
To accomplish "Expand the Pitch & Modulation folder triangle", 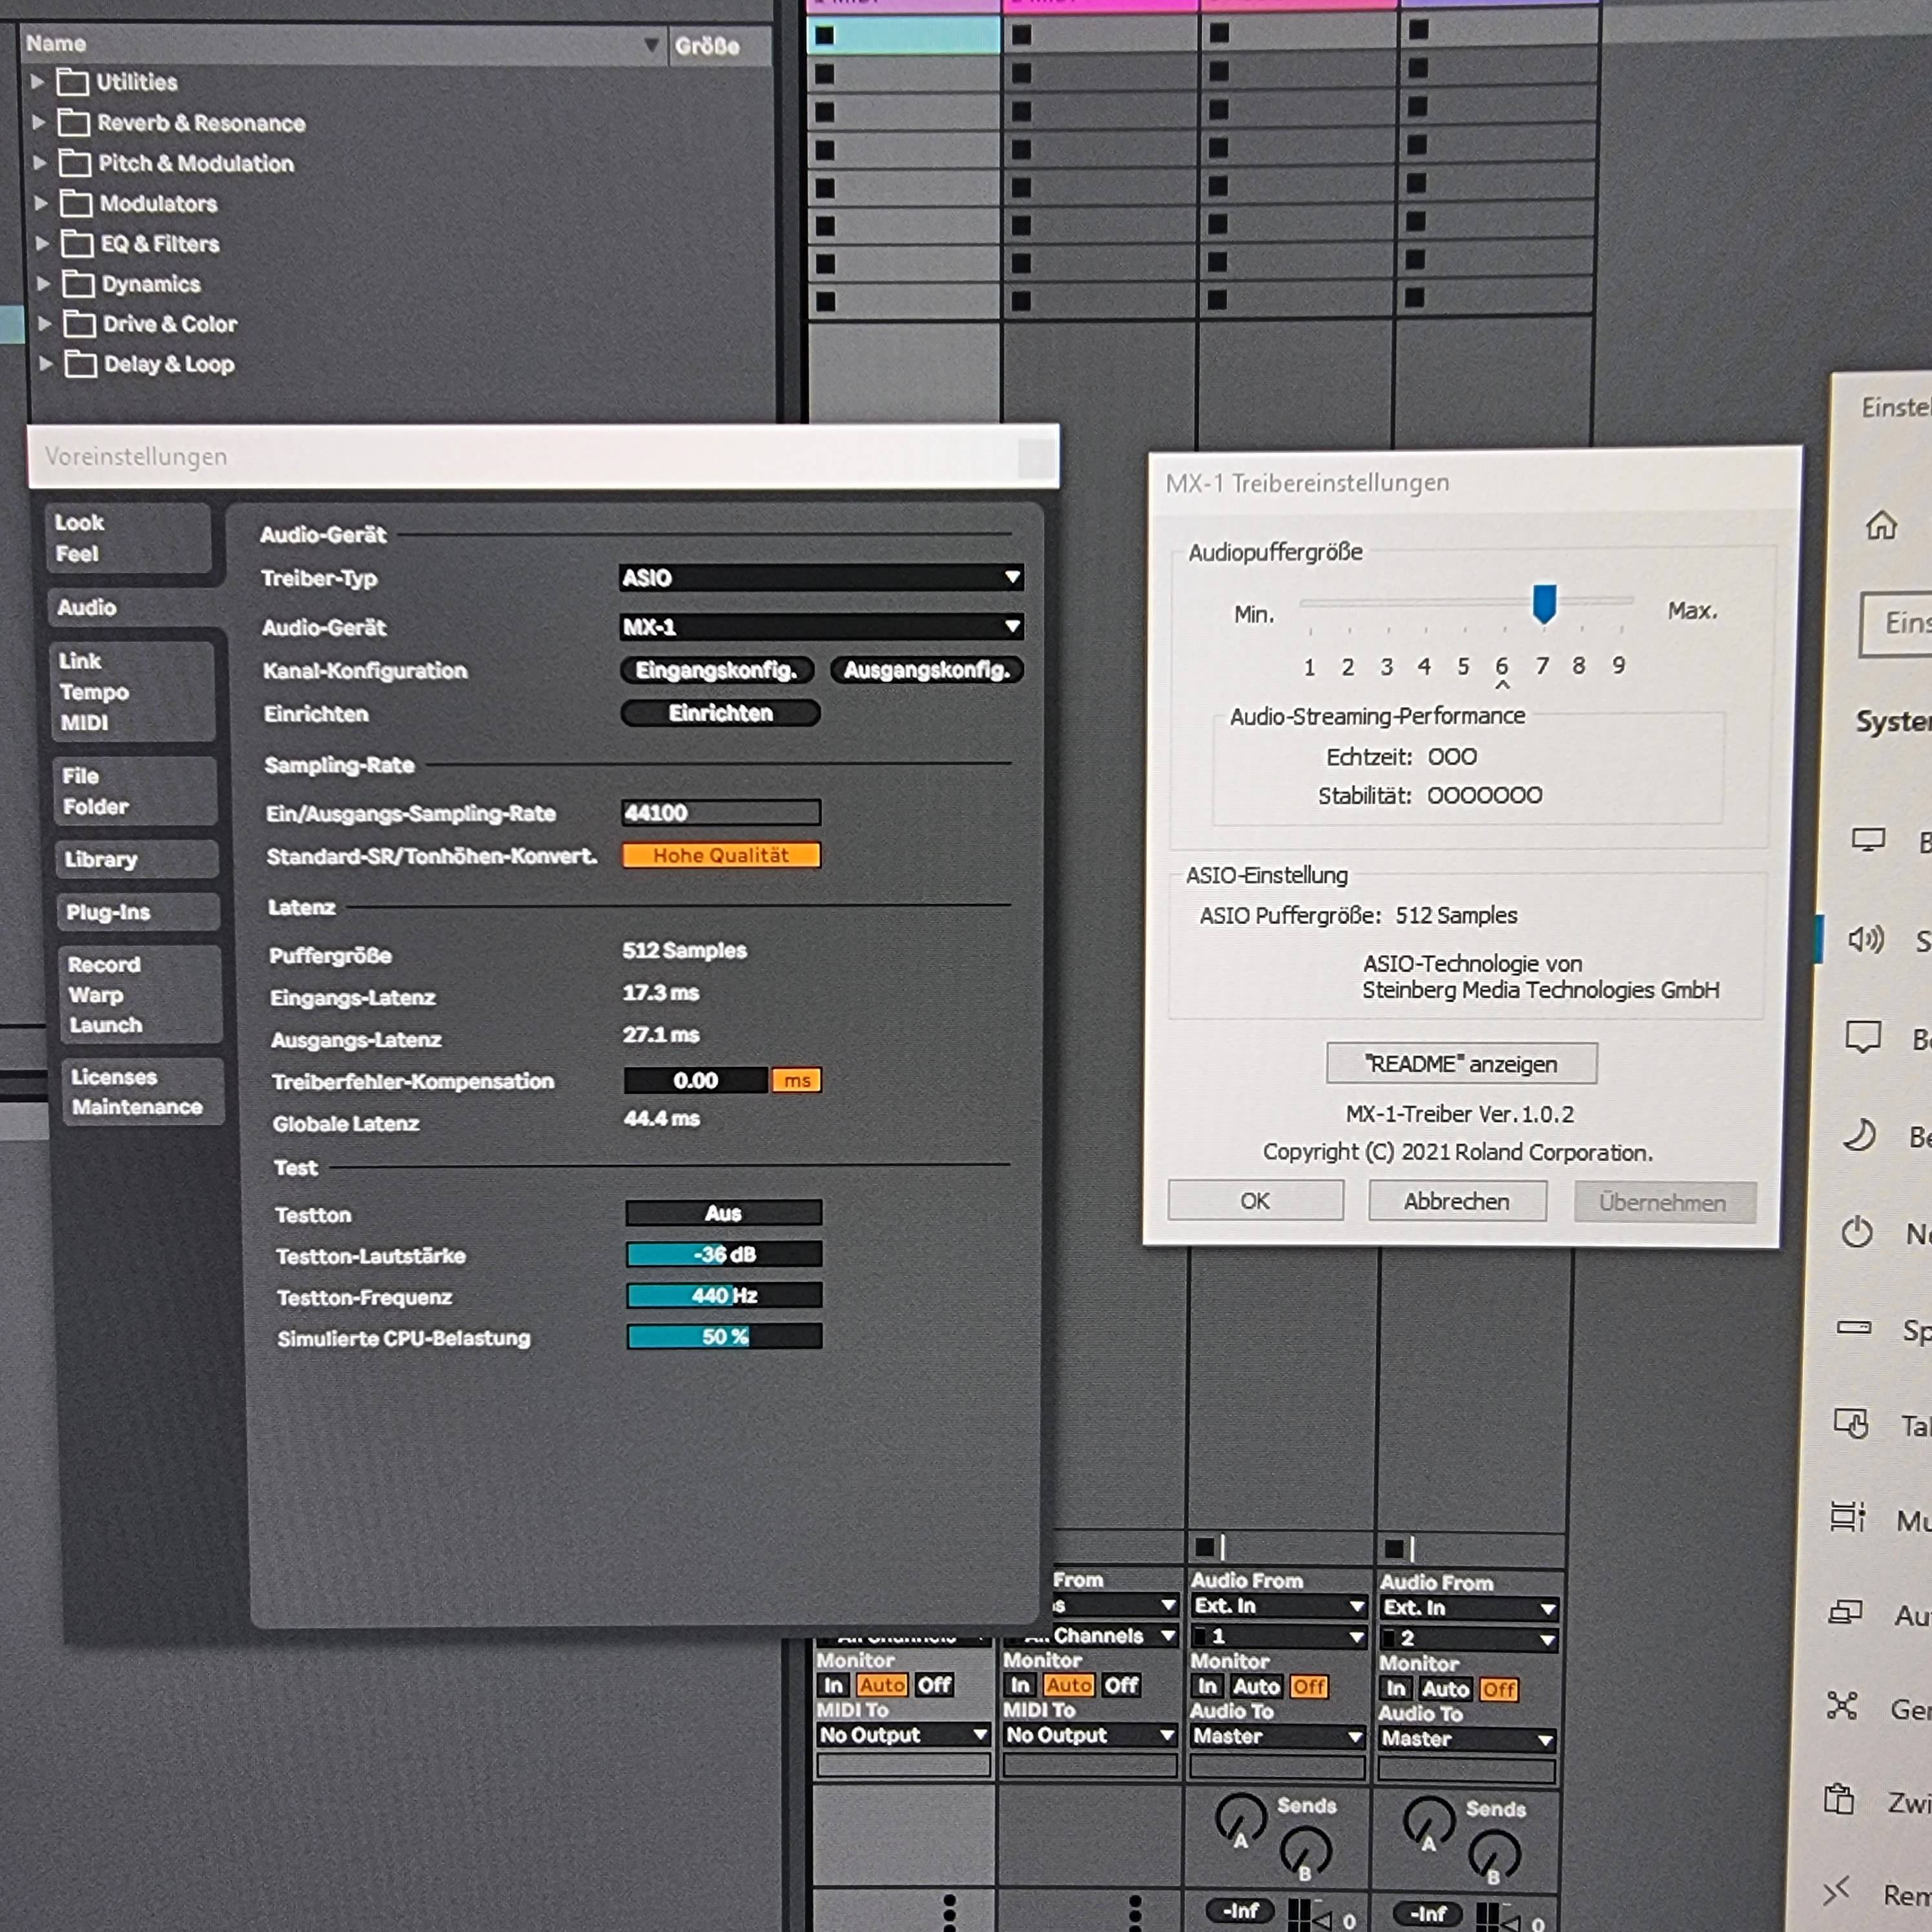I will click(39, 162).
